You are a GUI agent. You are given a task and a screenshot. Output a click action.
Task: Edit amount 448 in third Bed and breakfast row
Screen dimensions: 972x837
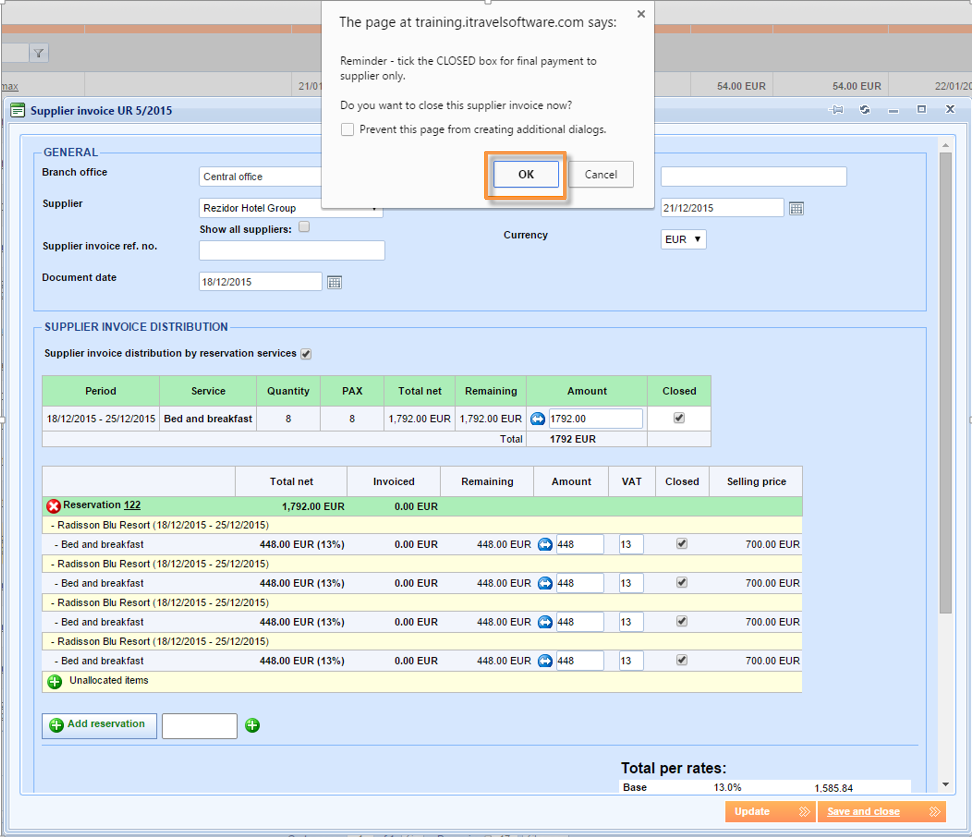pyautogui.click(x=580, y=622)
